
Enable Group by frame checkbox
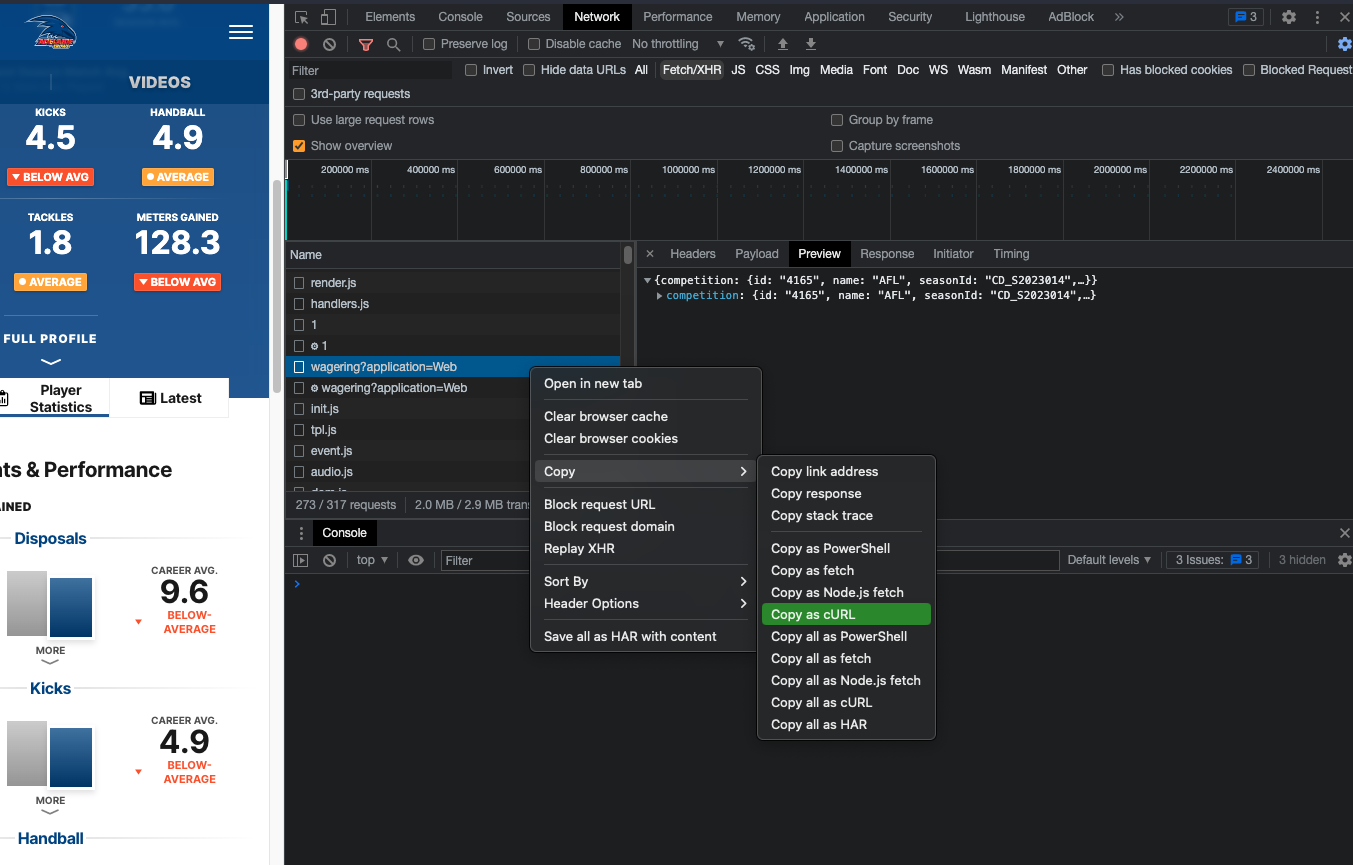click(837, 120)
